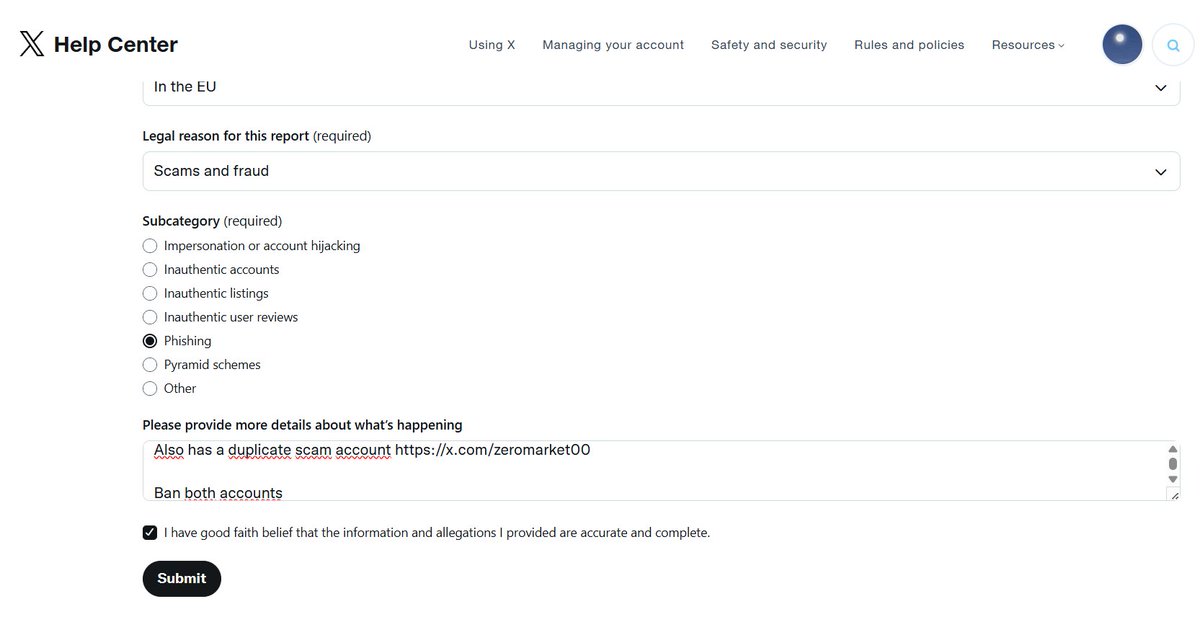The height and width of the screenshot is (617, 1200).
Task: Select the Other subcategory option
Action: coord(150,389)
